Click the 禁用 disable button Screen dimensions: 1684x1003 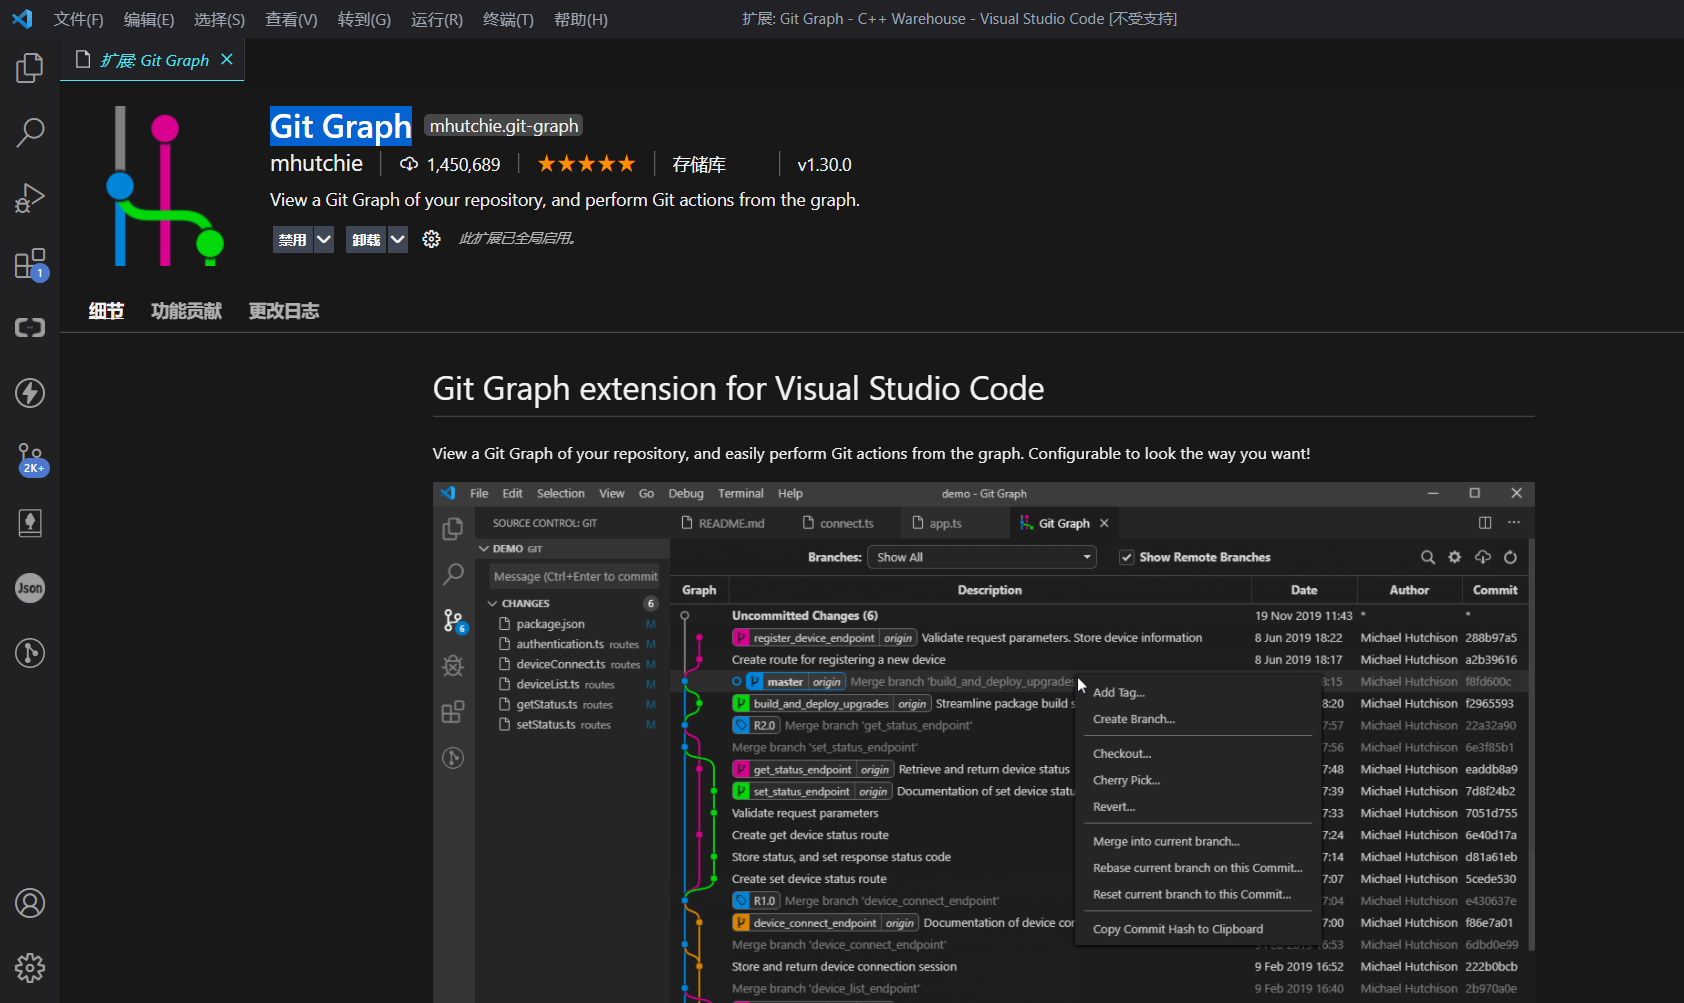(x=292, y=240)
